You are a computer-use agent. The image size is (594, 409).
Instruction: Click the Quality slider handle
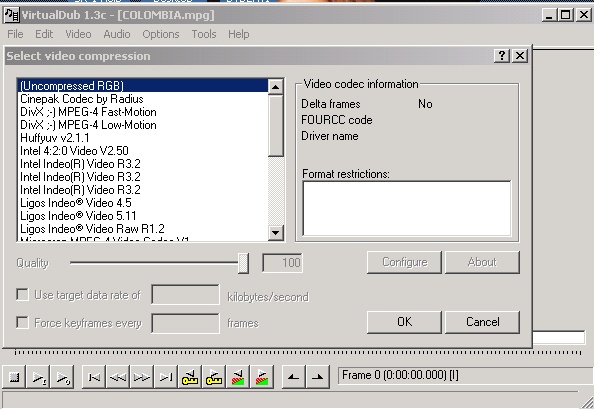point(243,263)
